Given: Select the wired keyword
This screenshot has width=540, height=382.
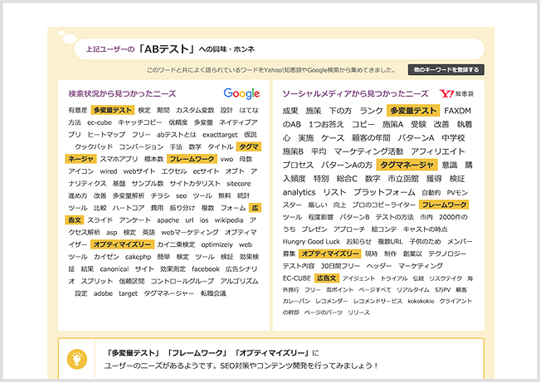Looking at the screenshot, I should pyautogui.click(x=108, y=171).
